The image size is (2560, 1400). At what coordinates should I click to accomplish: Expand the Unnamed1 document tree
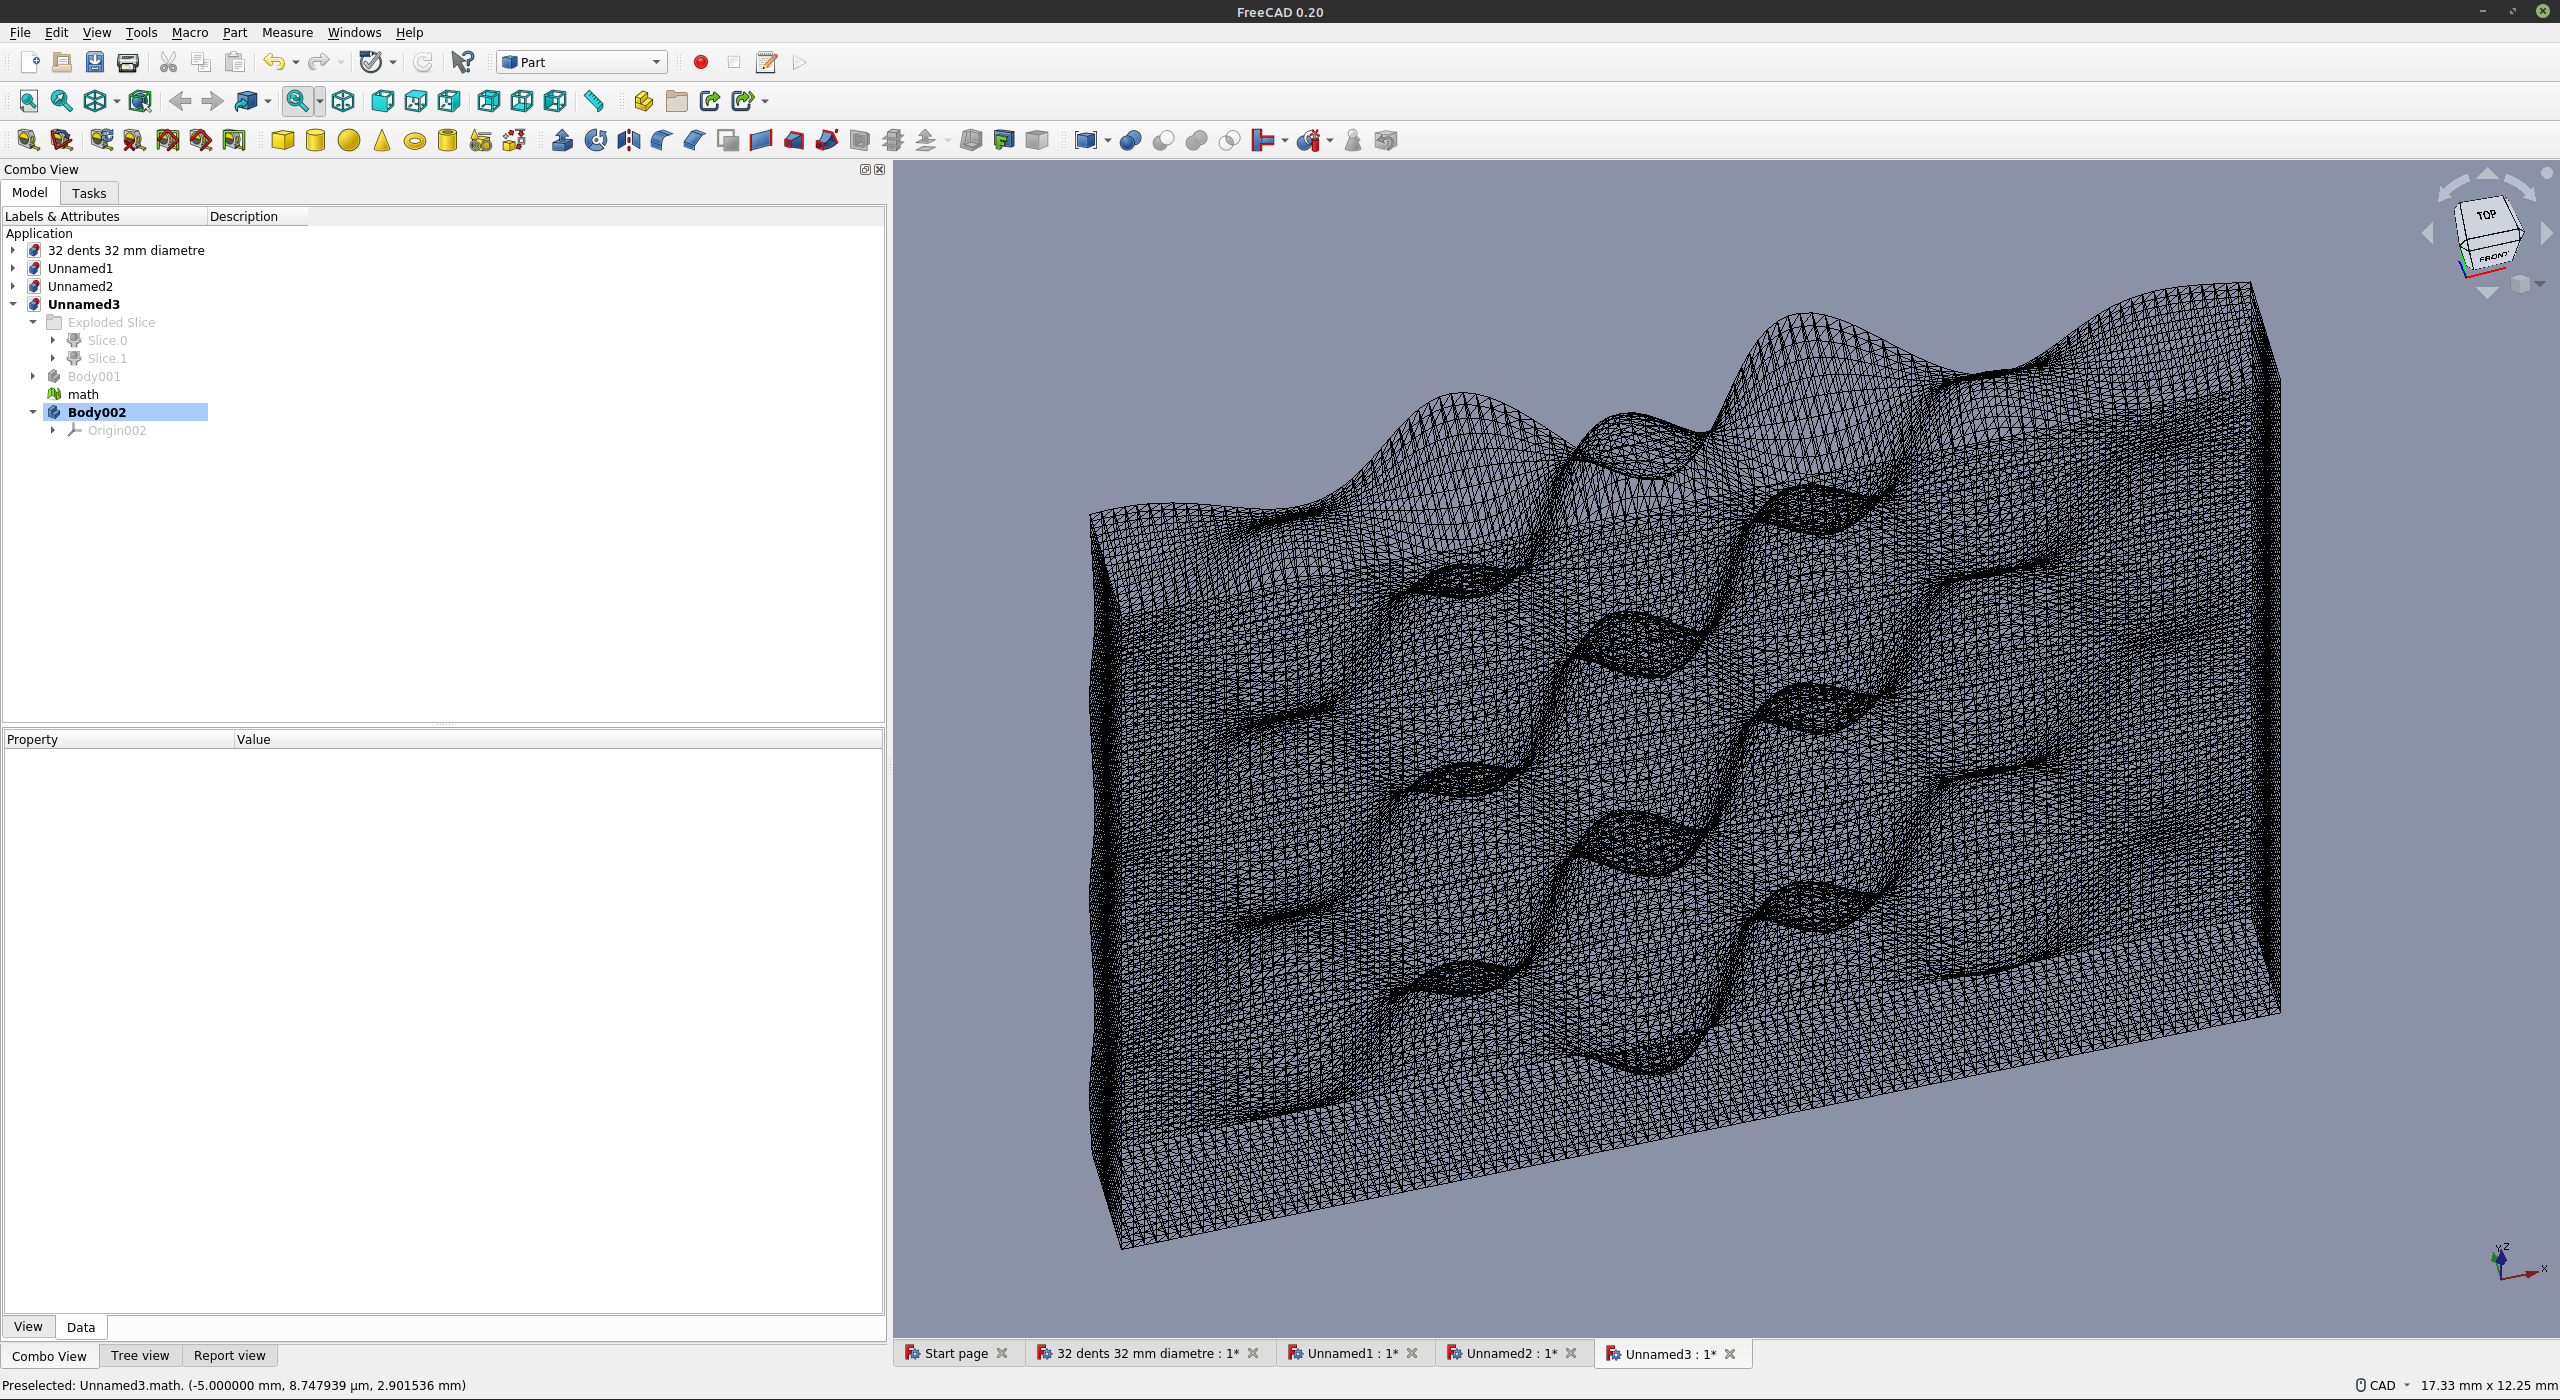coord(13,268)
